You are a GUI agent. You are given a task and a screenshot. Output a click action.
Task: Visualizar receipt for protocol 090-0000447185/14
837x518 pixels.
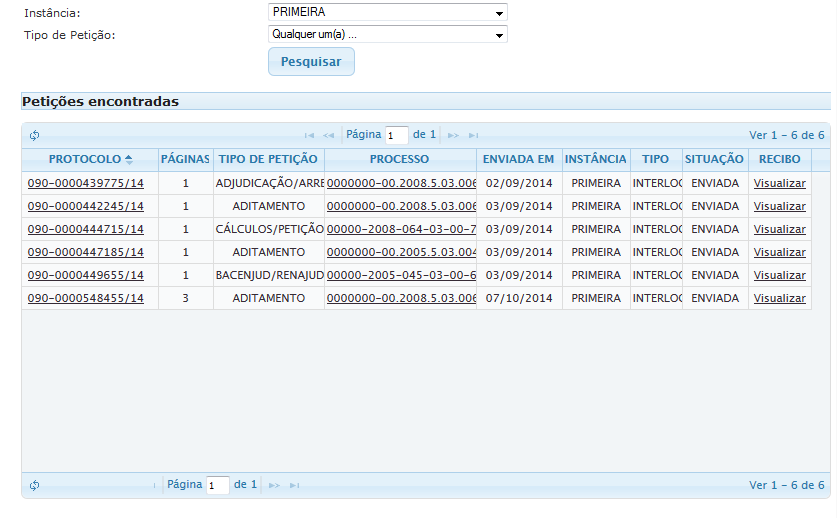(779, 252)
